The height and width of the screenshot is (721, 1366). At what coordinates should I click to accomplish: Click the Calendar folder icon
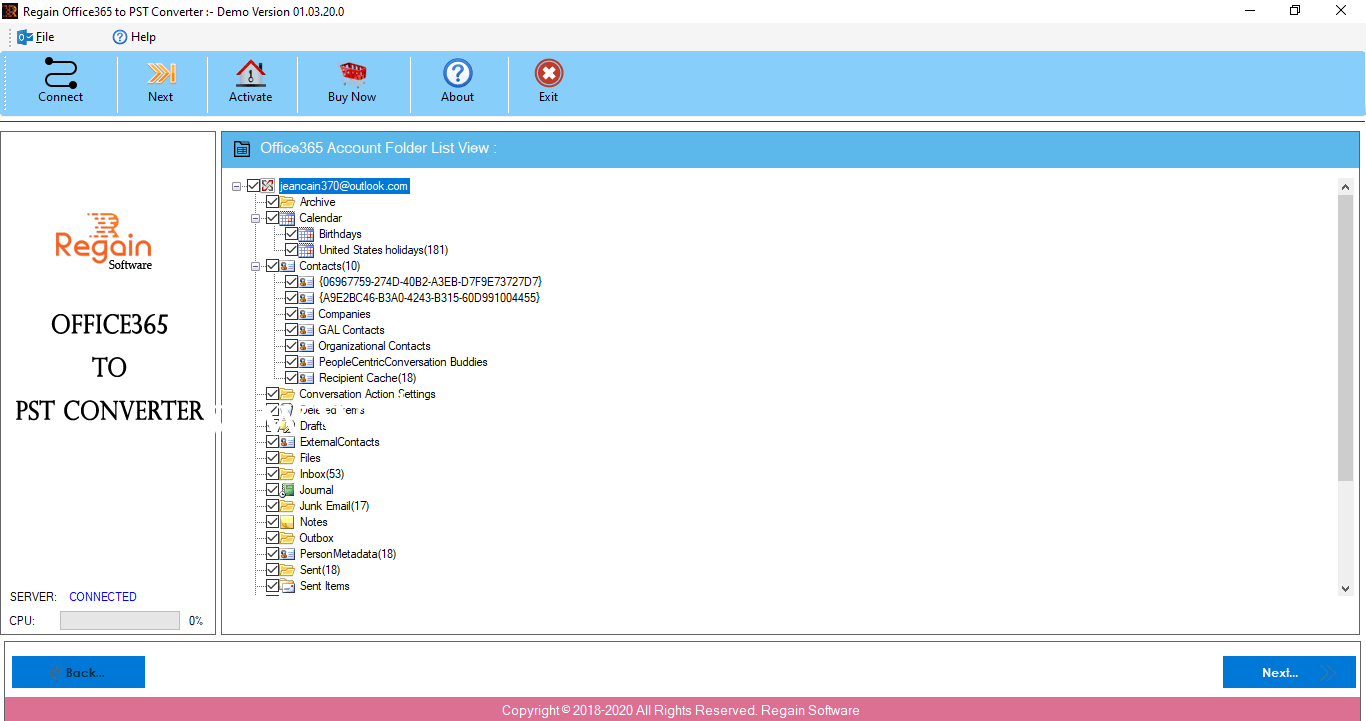288,218
